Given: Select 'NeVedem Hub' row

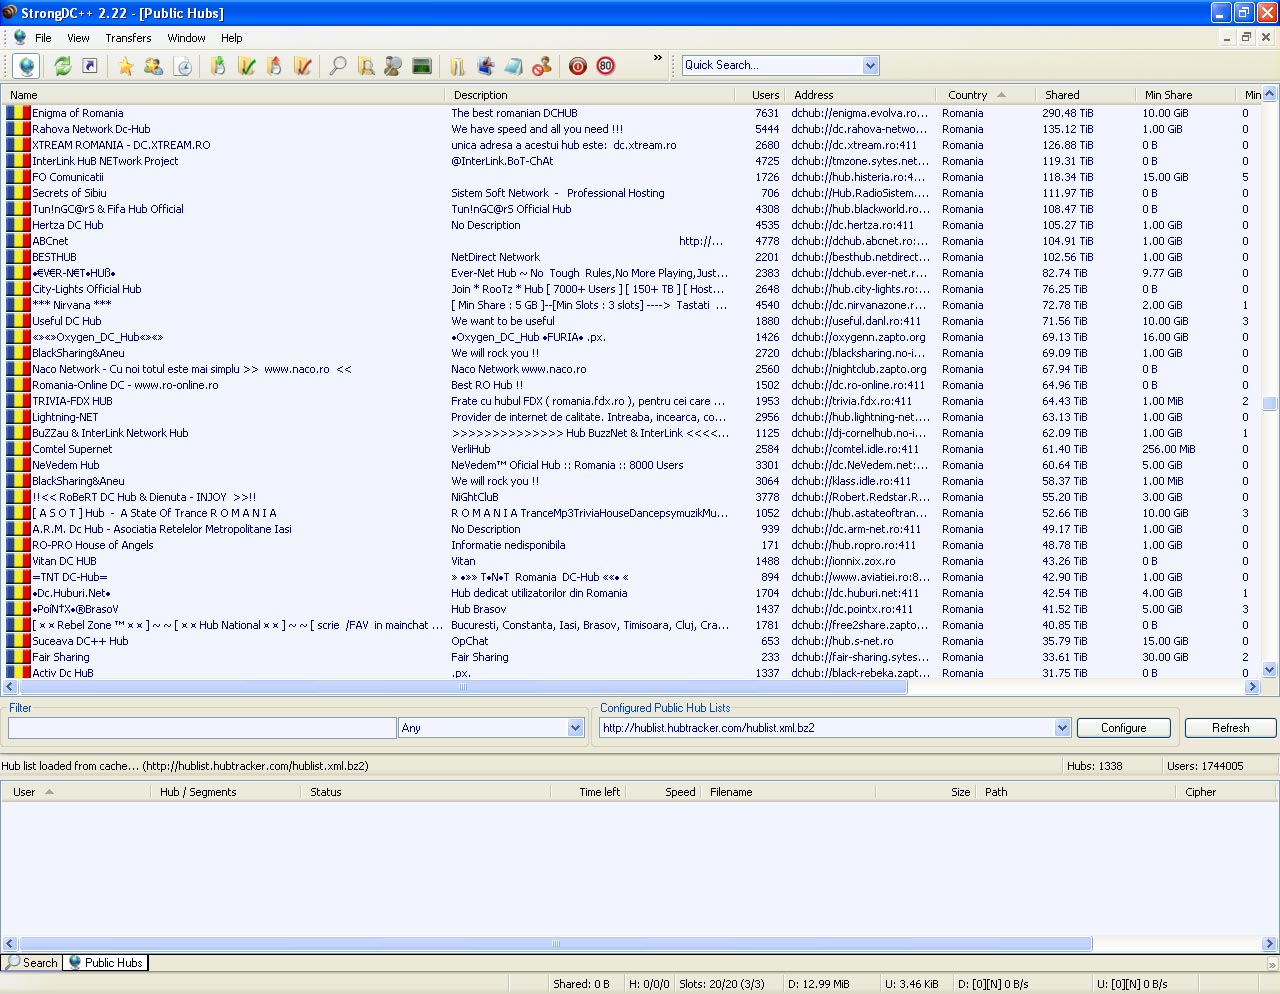Looking at the screenshot, I should pyautogui.click(x=632, y=465).
